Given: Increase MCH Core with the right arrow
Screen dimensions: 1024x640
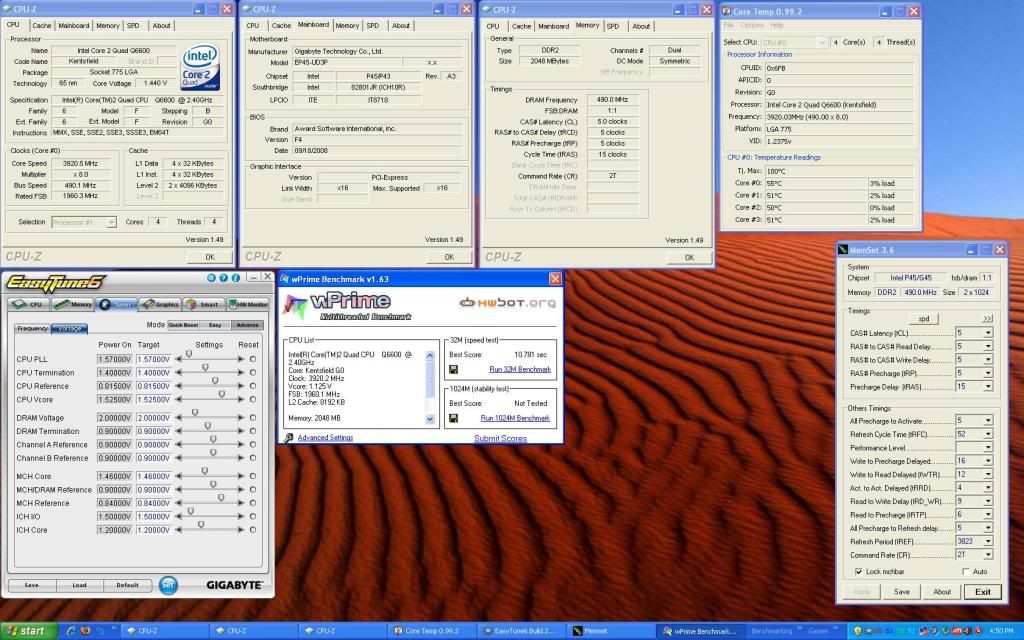Looking at the screenshot, I should coord(241,476).
